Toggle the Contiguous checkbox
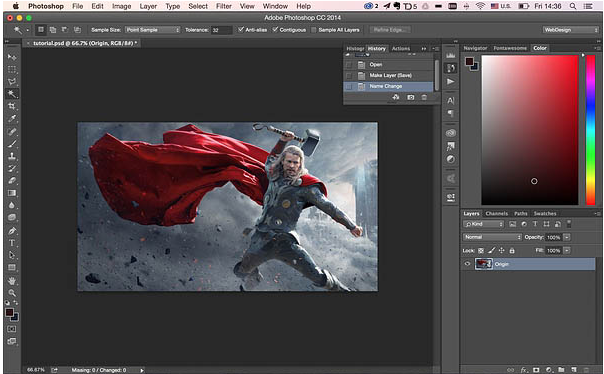Screen dimensions: 604x374 pyautogui.click(x=275, y=30)
